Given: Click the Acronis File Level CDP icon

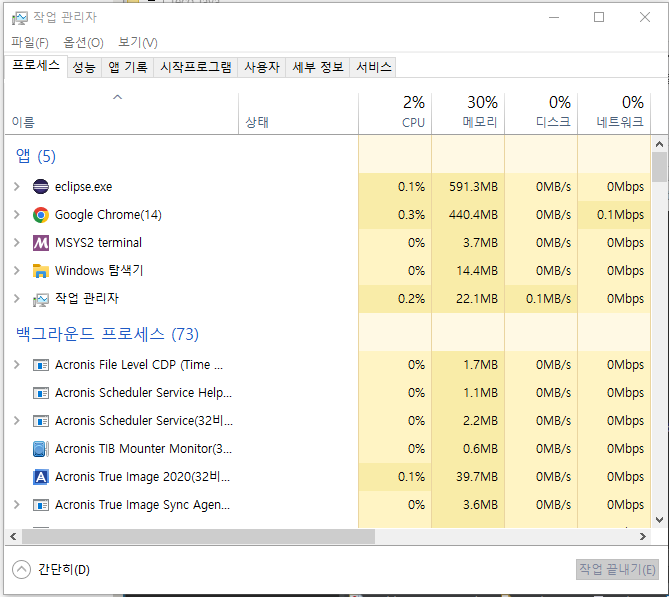Looking at the screenshot, I should [x=41, y=365].
